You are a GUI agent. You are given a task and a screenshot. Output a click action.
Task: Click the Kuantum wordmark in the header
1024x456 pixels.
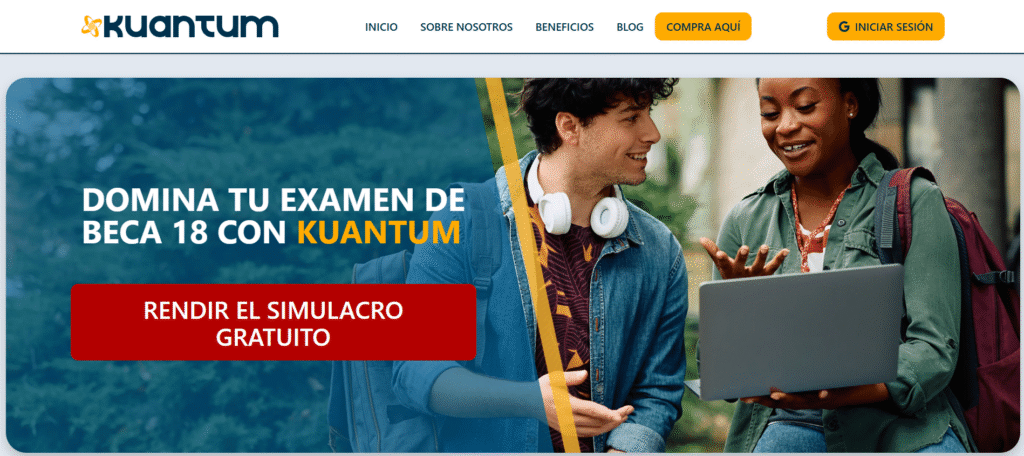[x=191, y=26]
